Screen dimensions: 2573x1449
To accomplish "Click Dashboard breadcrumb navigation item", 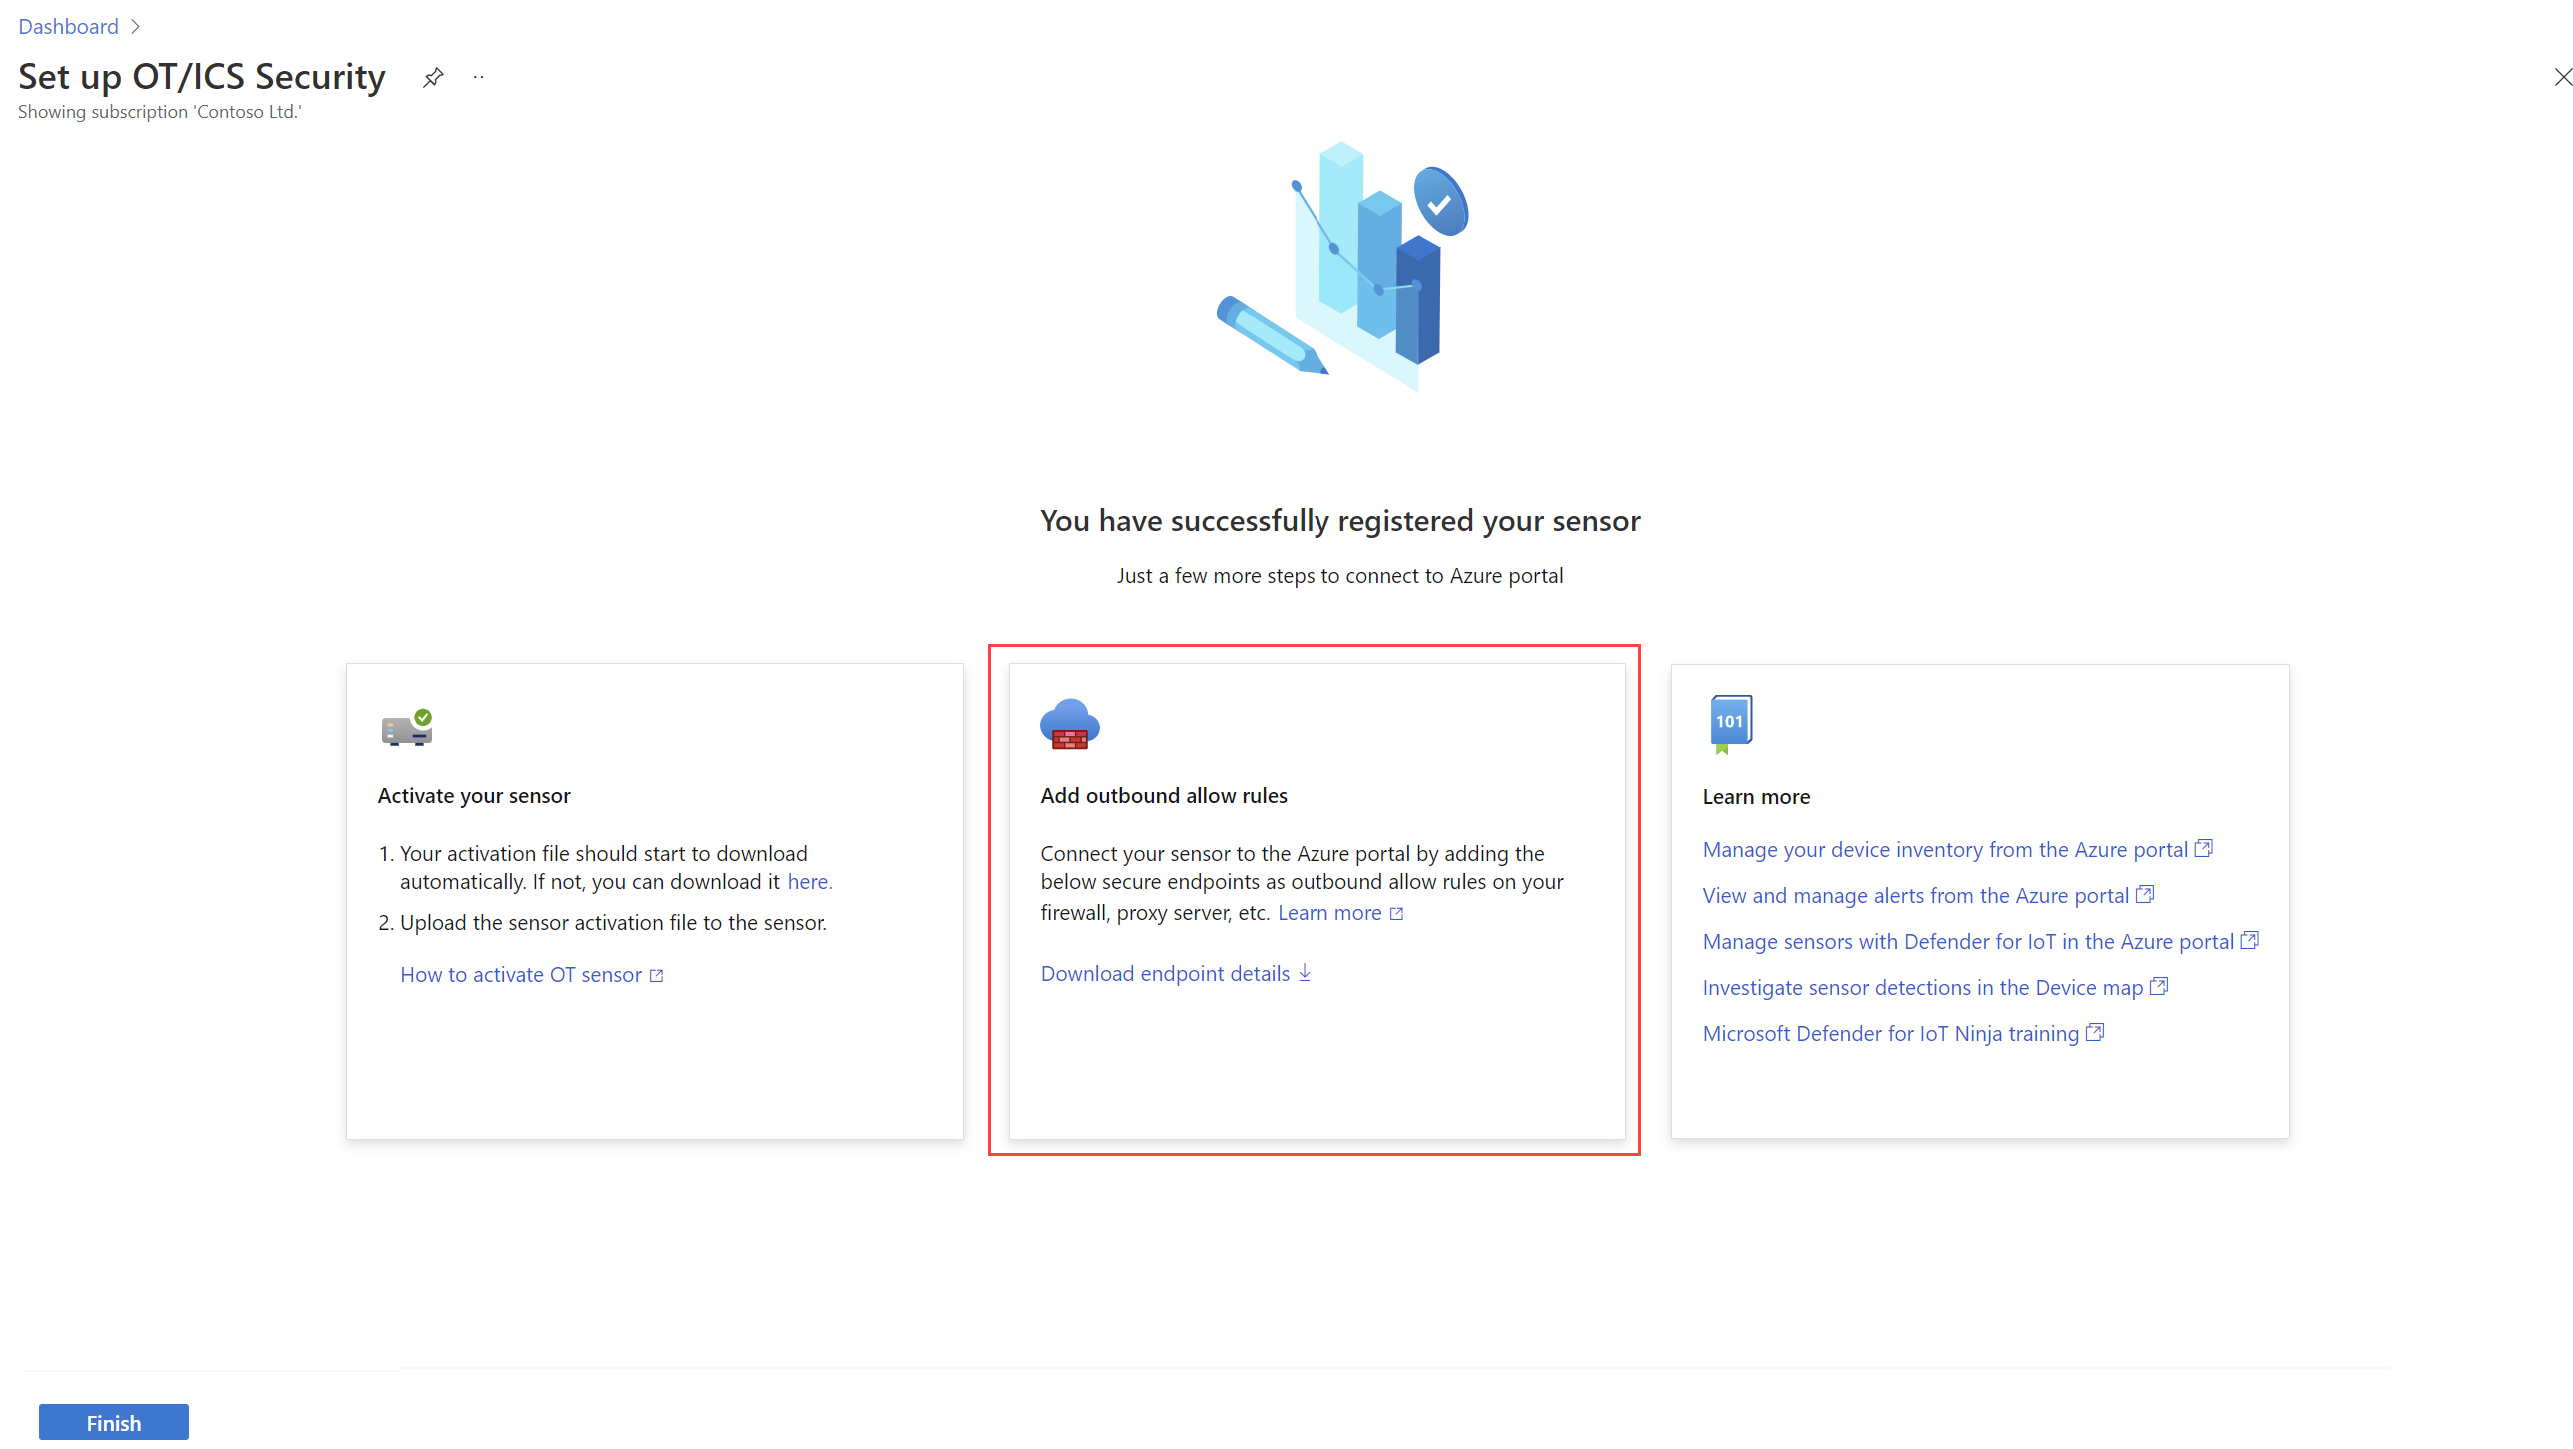I will (65, 25).
